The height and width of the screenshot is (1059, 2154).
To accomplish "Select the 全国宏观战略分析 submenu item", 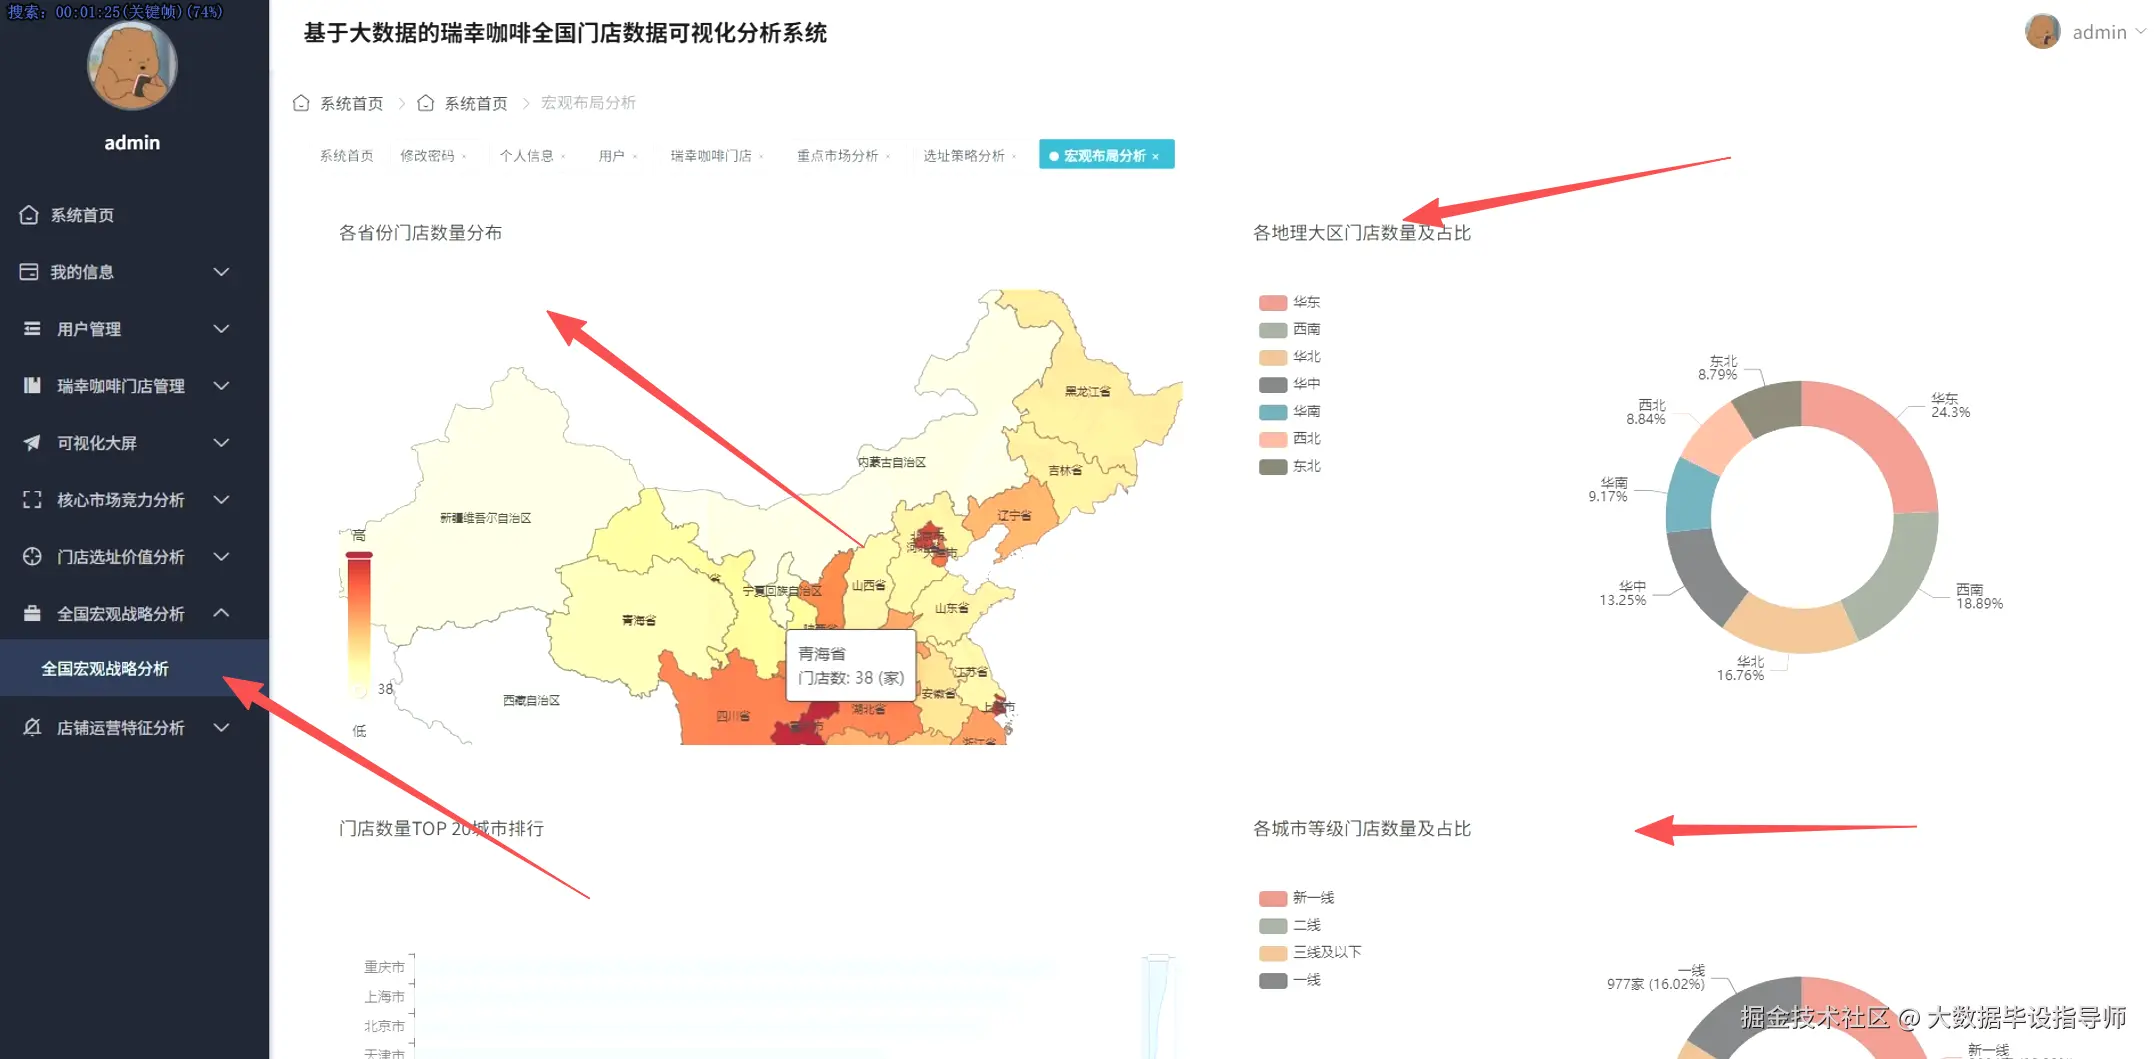I will (134, 669).
